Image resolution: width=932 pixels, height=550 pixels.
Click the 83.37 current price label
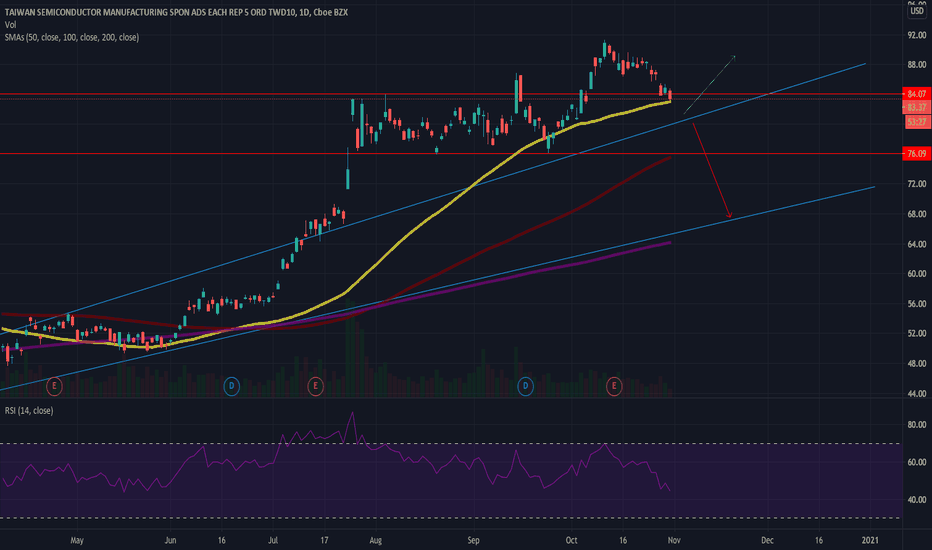pos(917,108)
